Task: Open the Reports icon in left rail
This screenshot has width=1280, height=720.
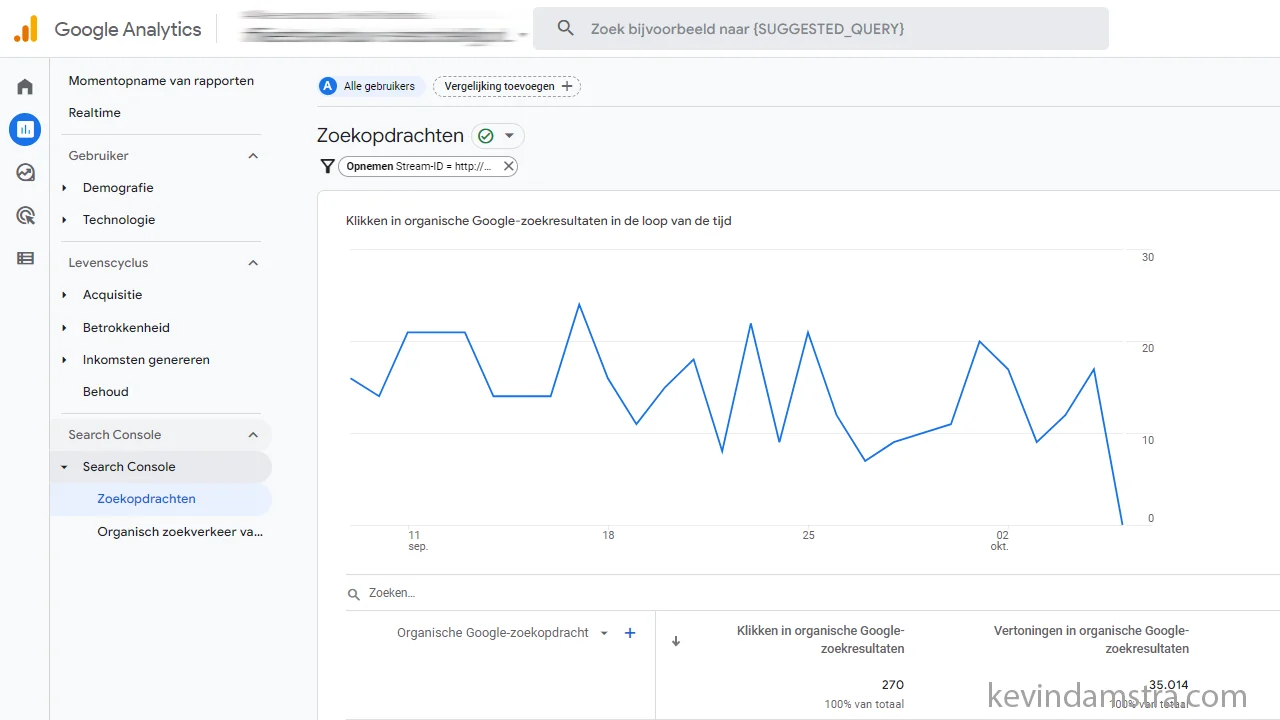Action: click(x=25, y=129)
